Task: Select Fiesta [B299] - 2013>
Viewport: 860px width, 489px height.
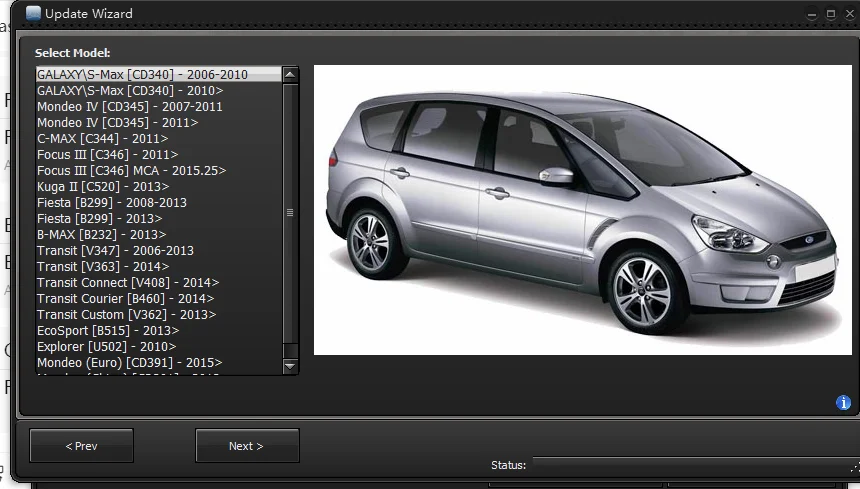Action: coord(159,219)
